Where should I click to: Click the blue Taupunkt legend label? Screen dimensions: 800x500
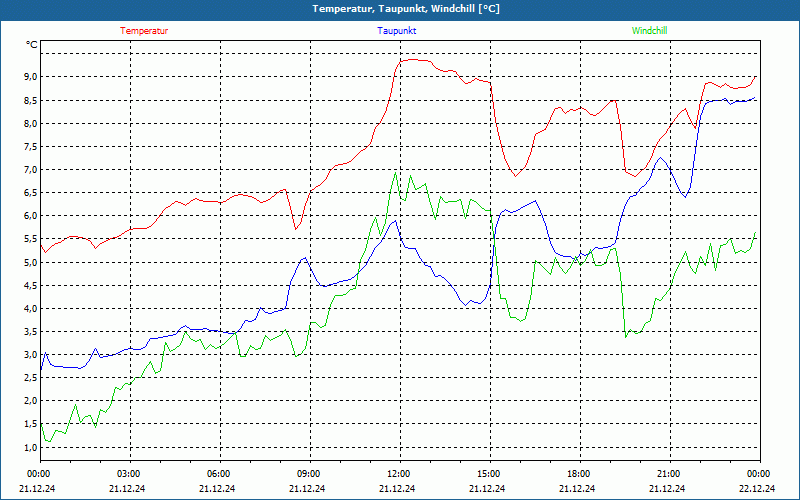tap(396, 31)
